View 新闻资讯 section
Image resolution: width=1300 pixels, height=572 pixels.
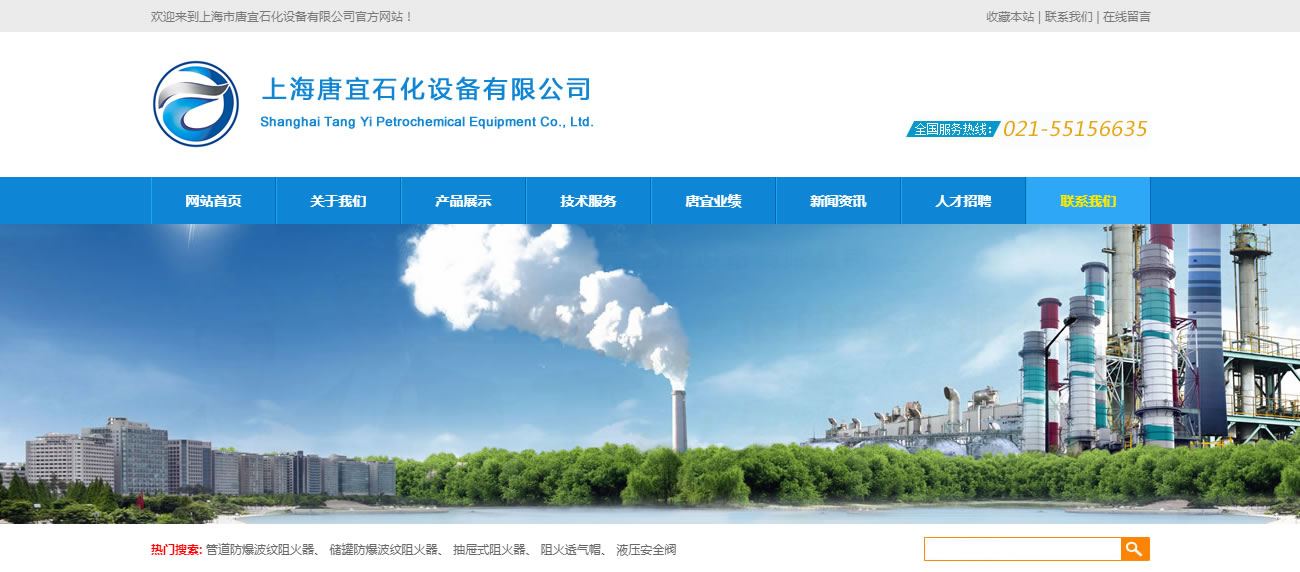coord(838,201)
